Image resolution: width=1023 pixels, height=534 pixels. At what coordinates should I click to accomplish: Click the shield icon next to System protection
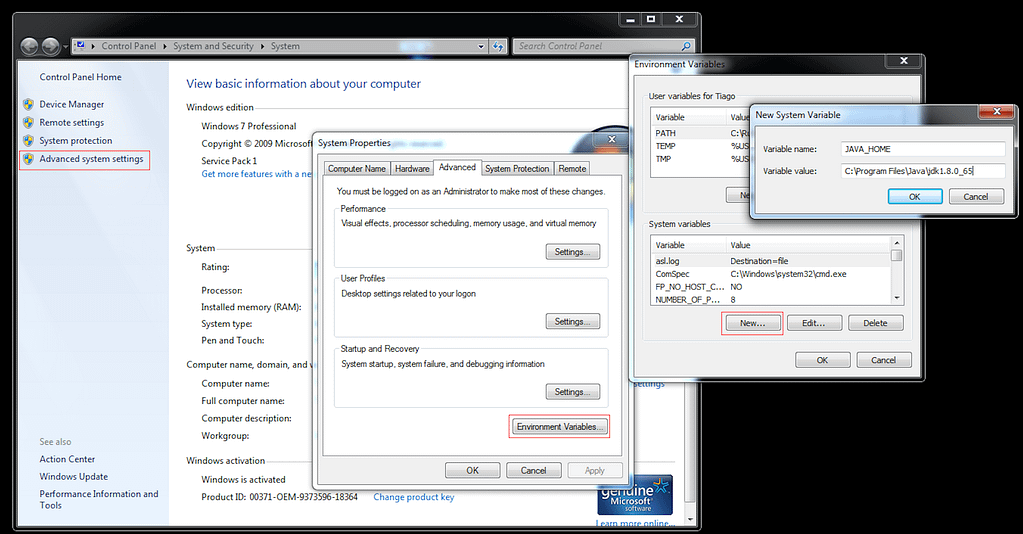pos(28,140)
